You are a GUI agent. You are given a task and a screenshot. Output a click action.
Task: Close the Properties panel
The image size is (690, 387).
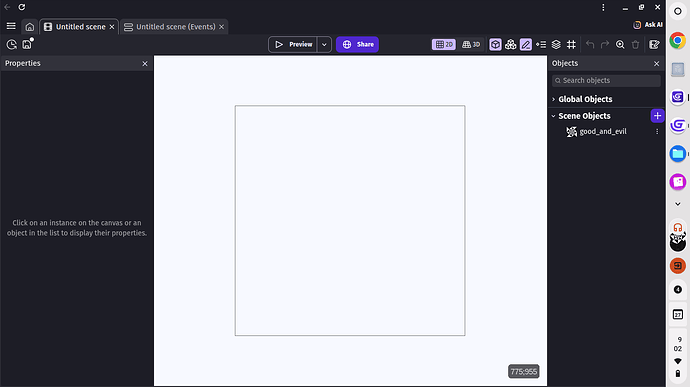[x=145, y=64]
